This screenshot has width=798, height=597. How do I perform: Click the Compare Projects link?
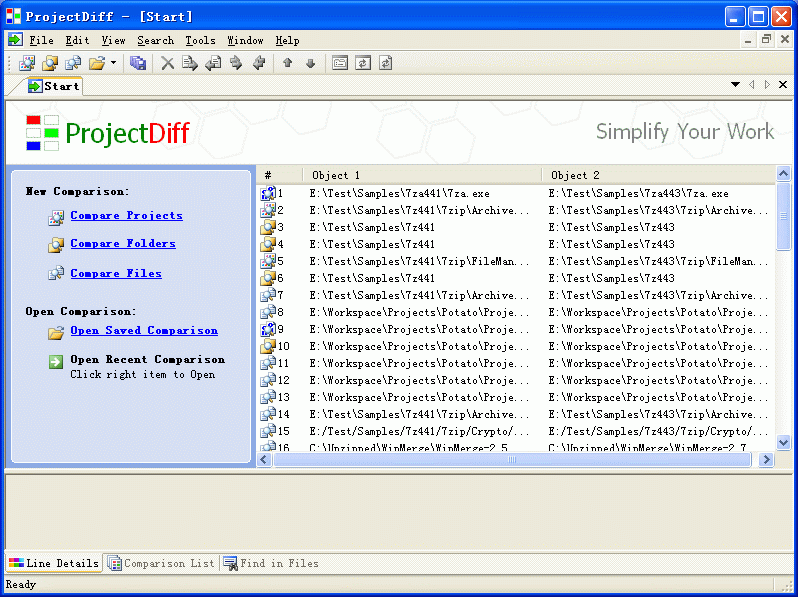click(x=126, y=215)
